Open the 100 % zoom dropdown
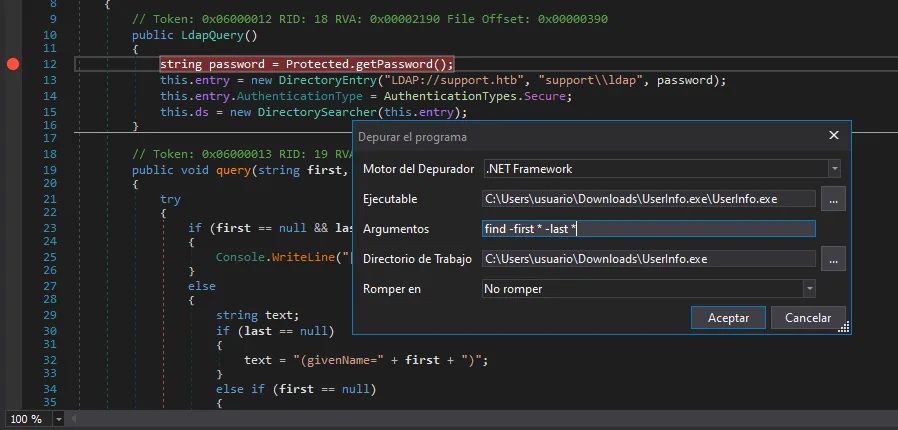Viewport: 898px width, 430px height. (x=58, y=420)
